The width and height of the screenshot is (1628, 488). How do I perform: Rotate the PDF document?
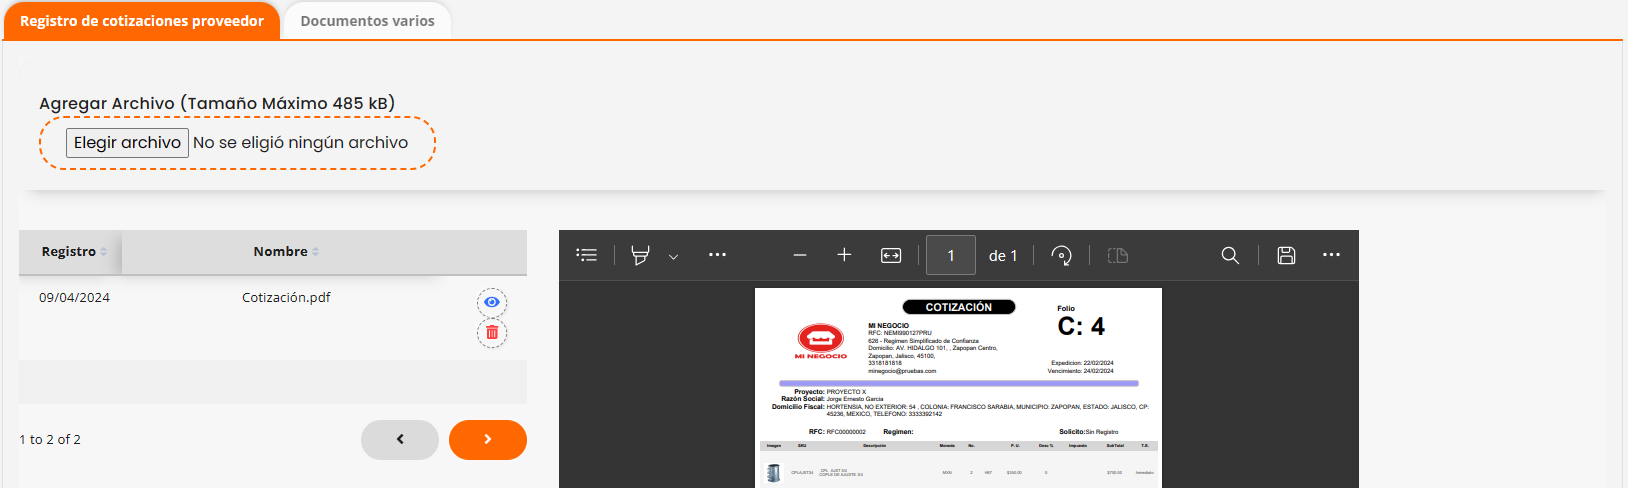coord(1062,255)
